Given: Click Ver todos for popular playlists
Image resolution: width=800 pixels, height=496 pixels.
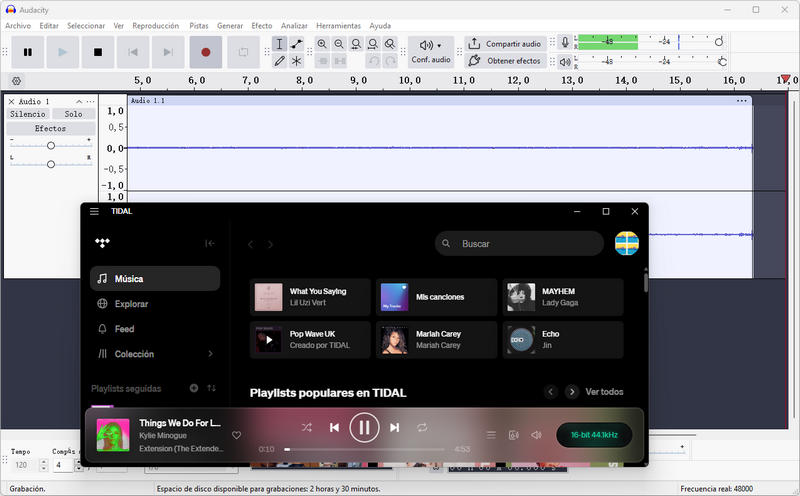Looking at the screenshot, I should pos(604,392).
